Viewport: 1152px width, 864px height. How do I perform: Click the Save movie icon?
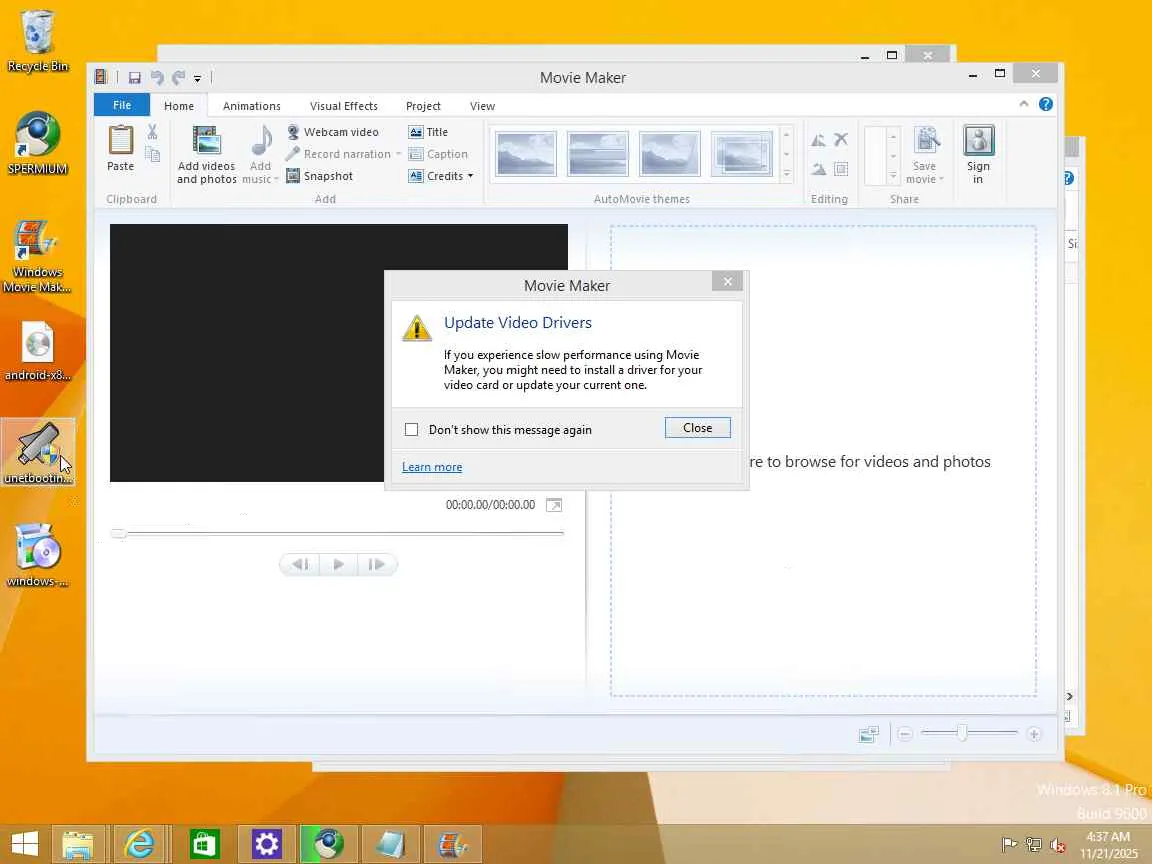926,141
